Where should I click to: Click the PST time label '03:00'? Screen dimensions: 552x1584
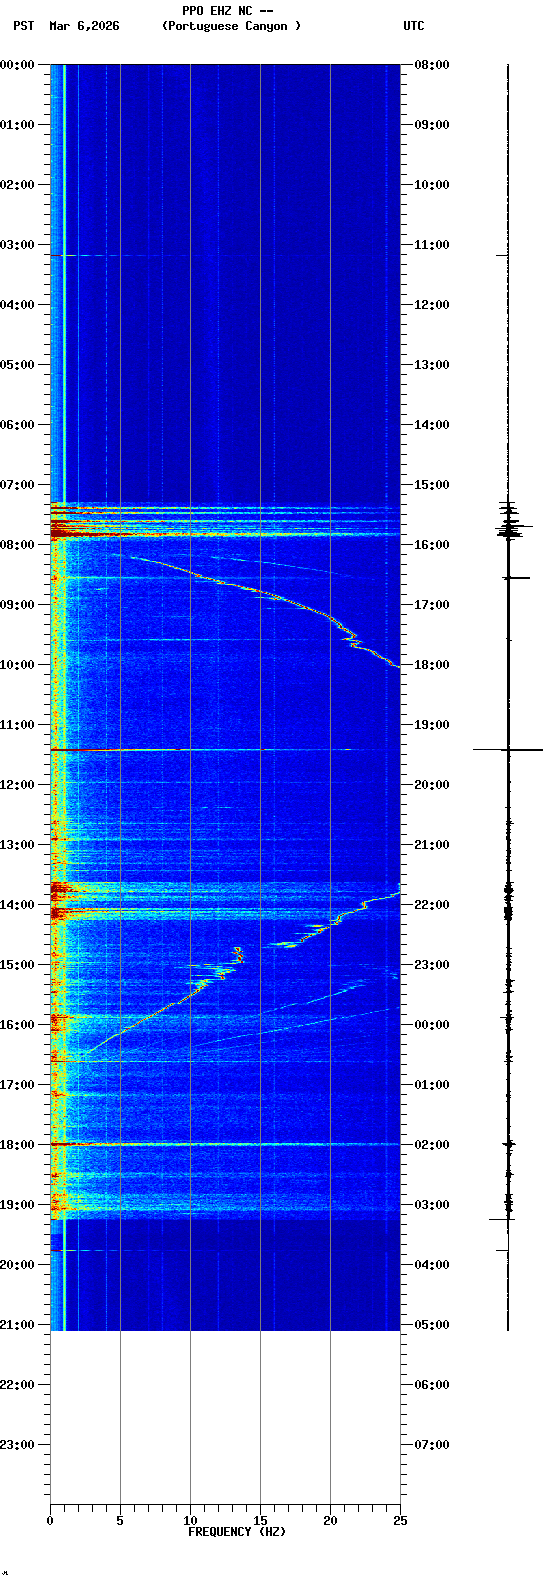tap(17, 245)
